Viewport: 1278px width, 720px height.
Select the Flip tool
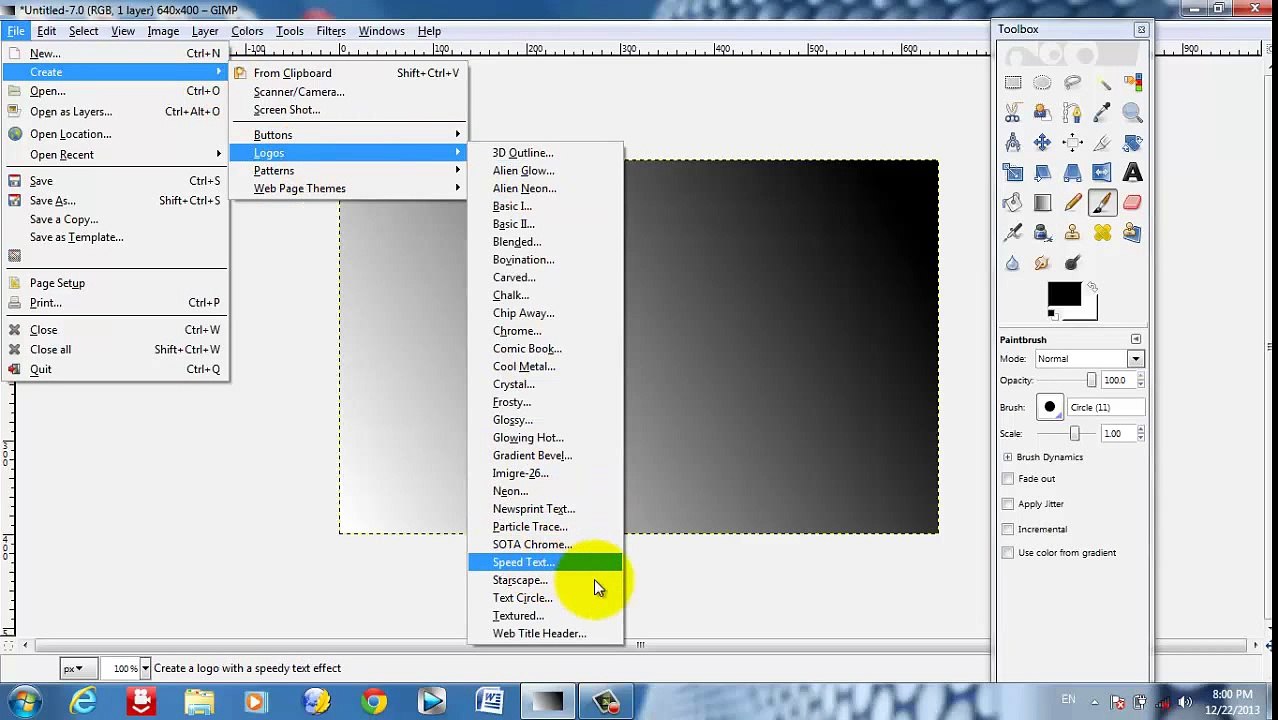click(1102, 173)
